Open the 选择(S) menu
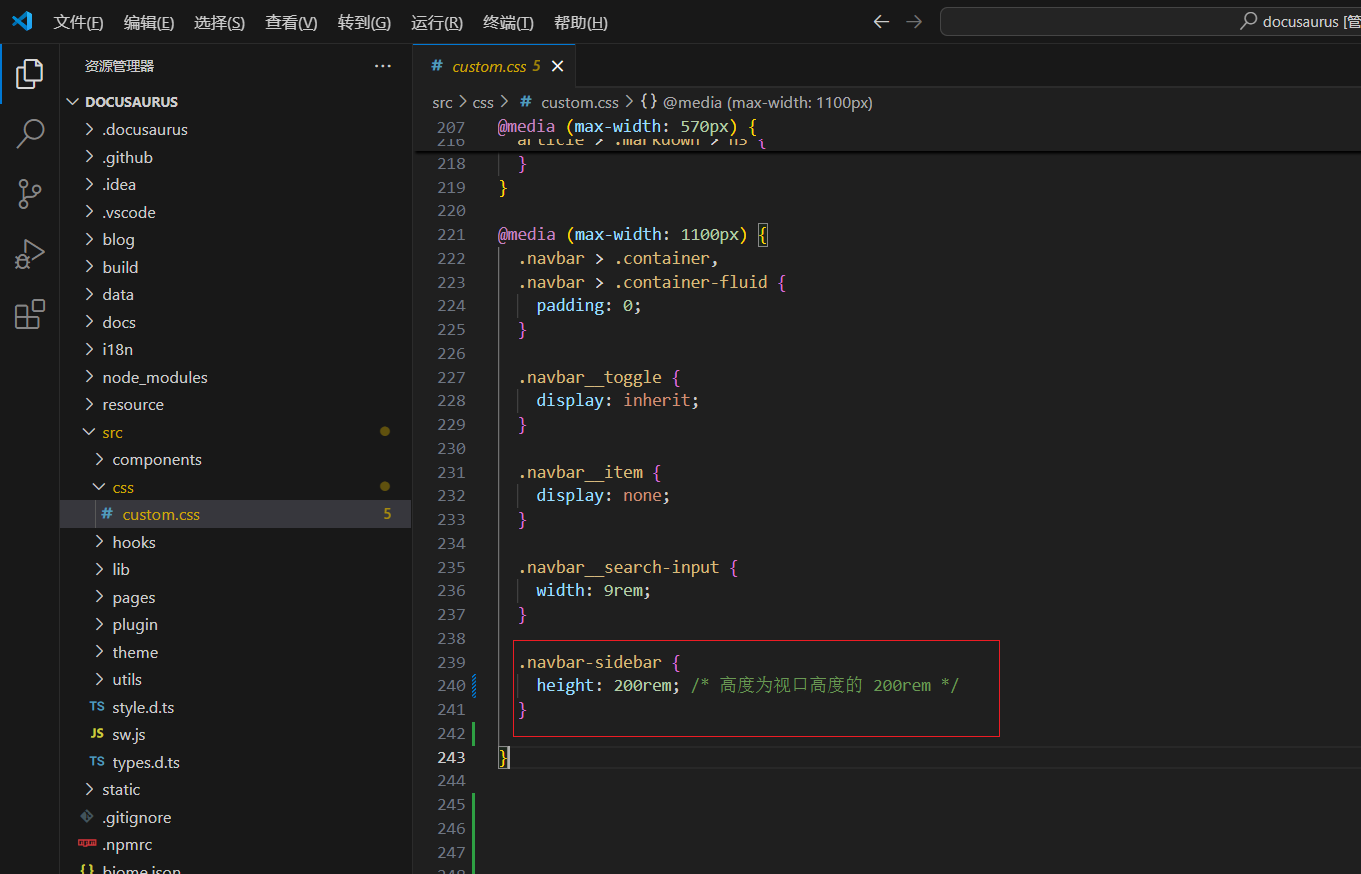Image resolution: width=1361 pixels, height=874 pixels. click(220, 22)
